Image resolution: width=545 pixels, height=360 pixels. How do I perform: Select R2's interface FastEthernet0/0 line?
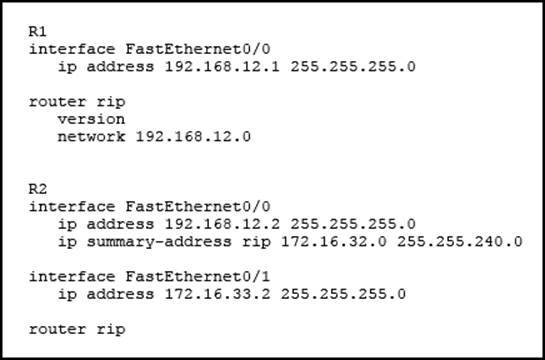pos(149,207)
